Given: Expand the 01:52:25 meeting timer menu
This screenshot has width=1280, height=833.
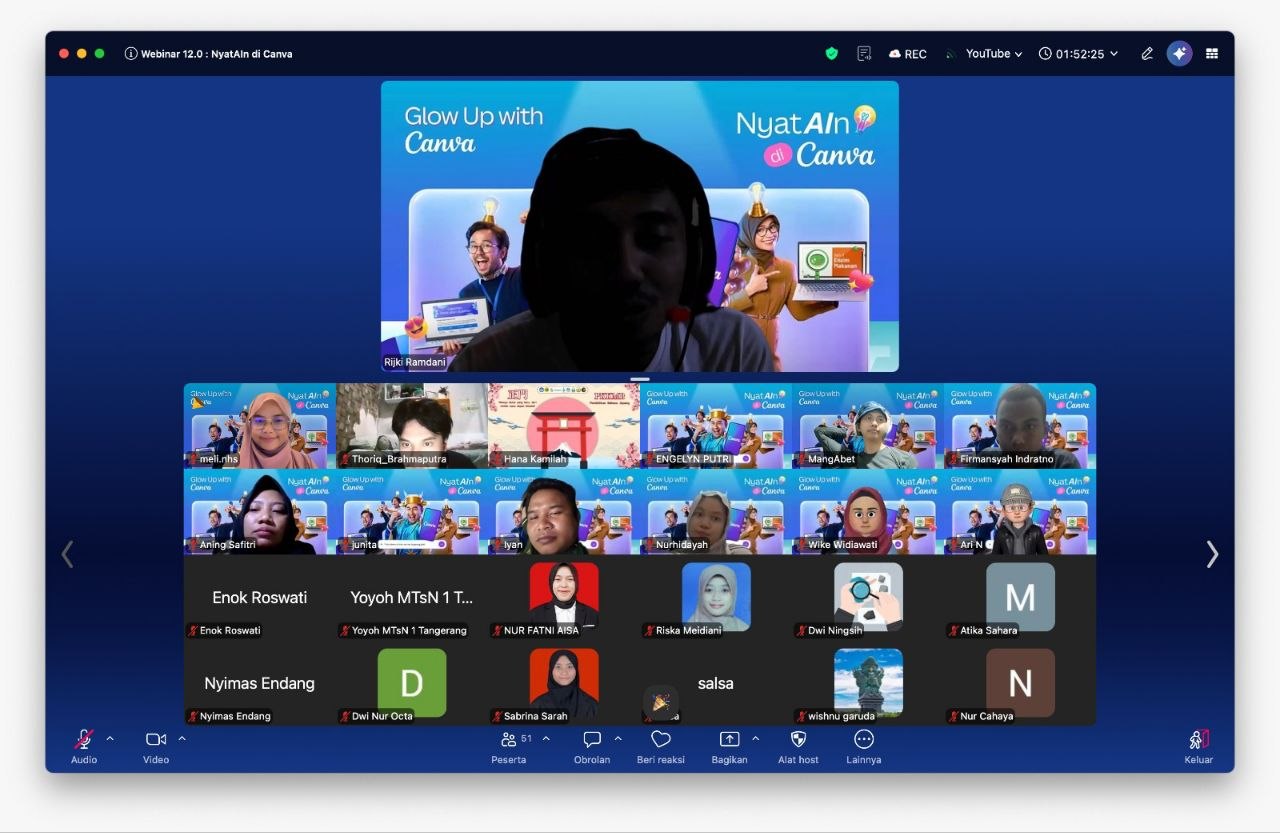Looking at the screenshot, I should click(1078, 54).
